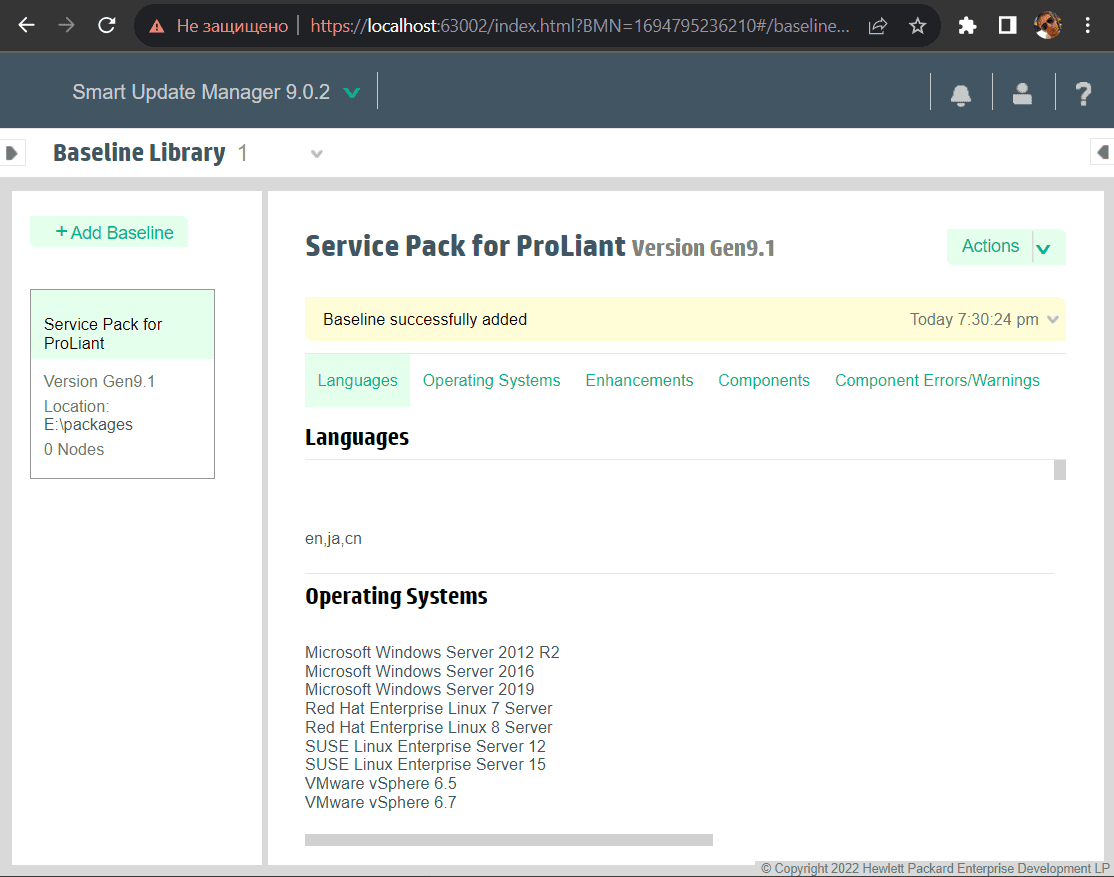Click Red Hat Enterprise Linux 8 Server entry
The height and width of the screenshot is (877, 1114).
(x=428, y=727)
